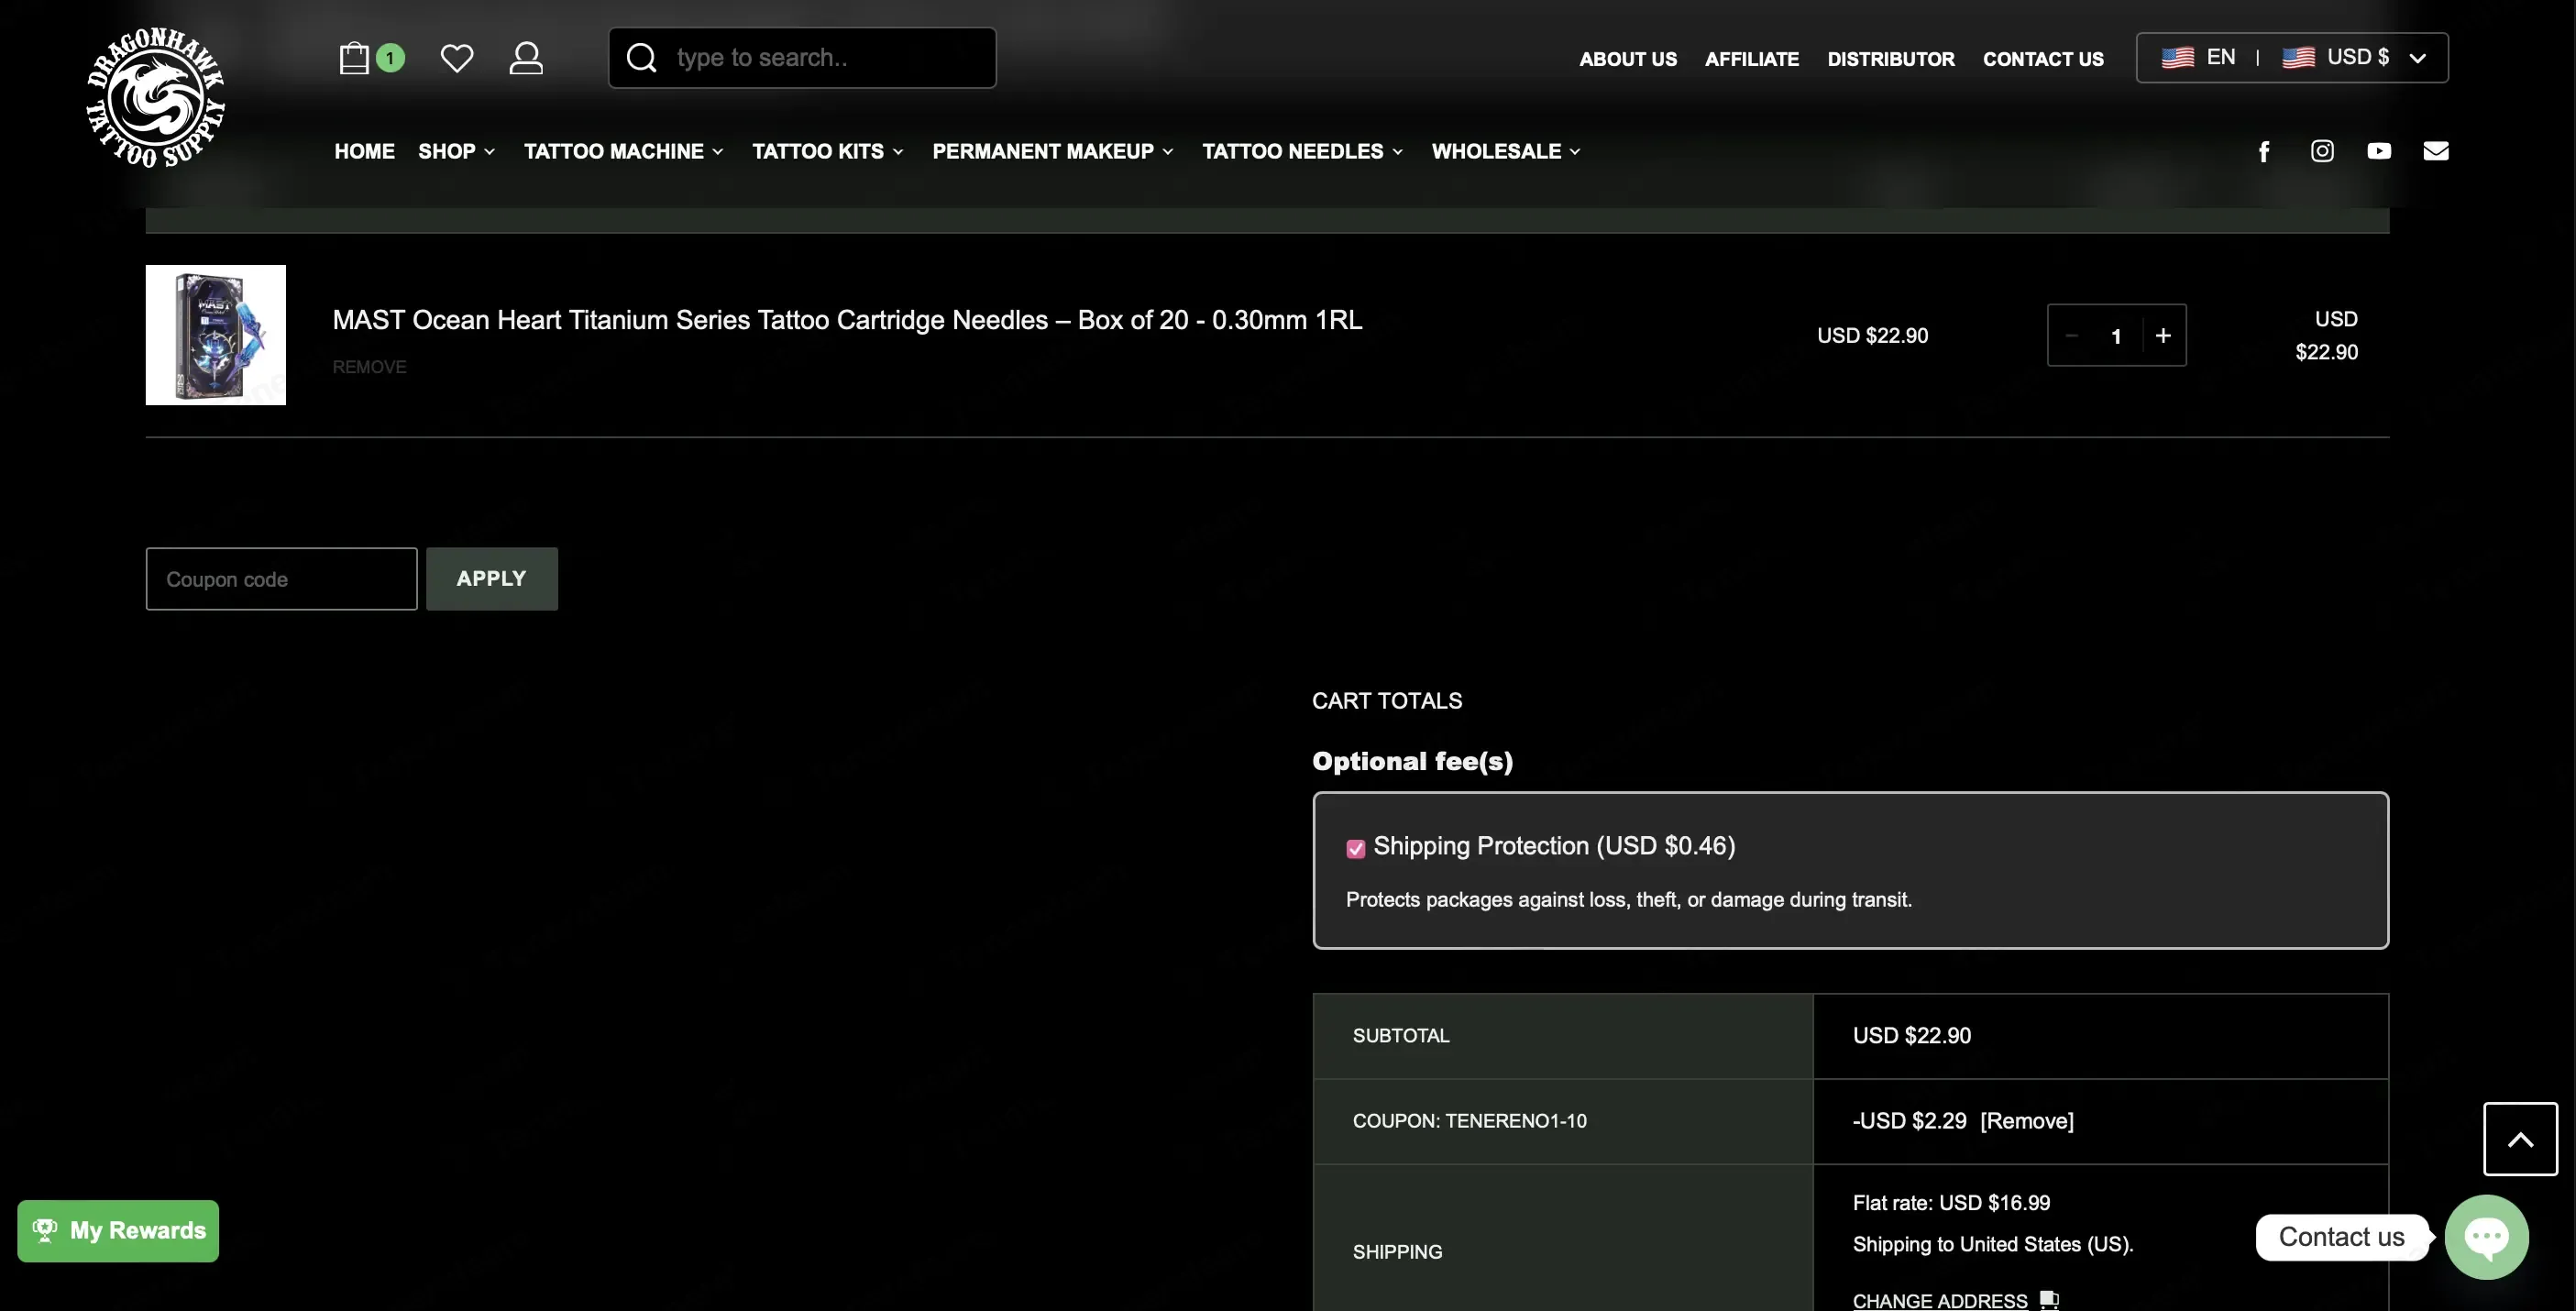Go to Dragonhawk Tattoo Supply logo home

tap(155, 97)
